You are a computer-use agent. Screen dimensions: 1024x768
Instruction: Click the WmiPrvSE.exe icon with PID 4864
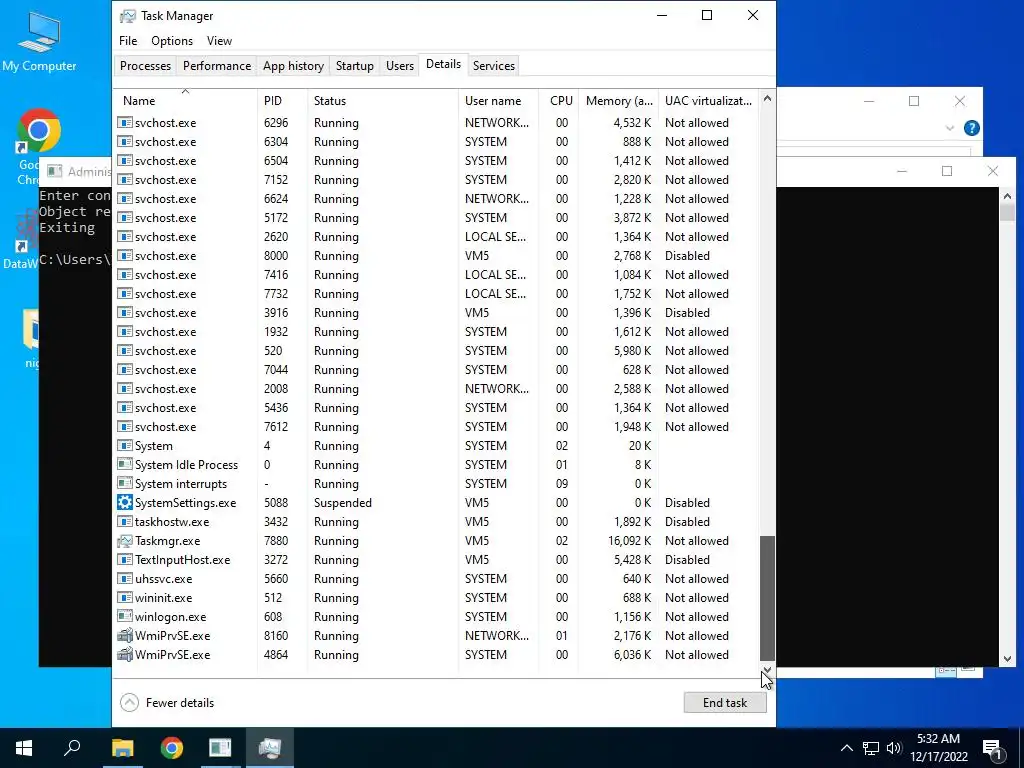point(125,654)
